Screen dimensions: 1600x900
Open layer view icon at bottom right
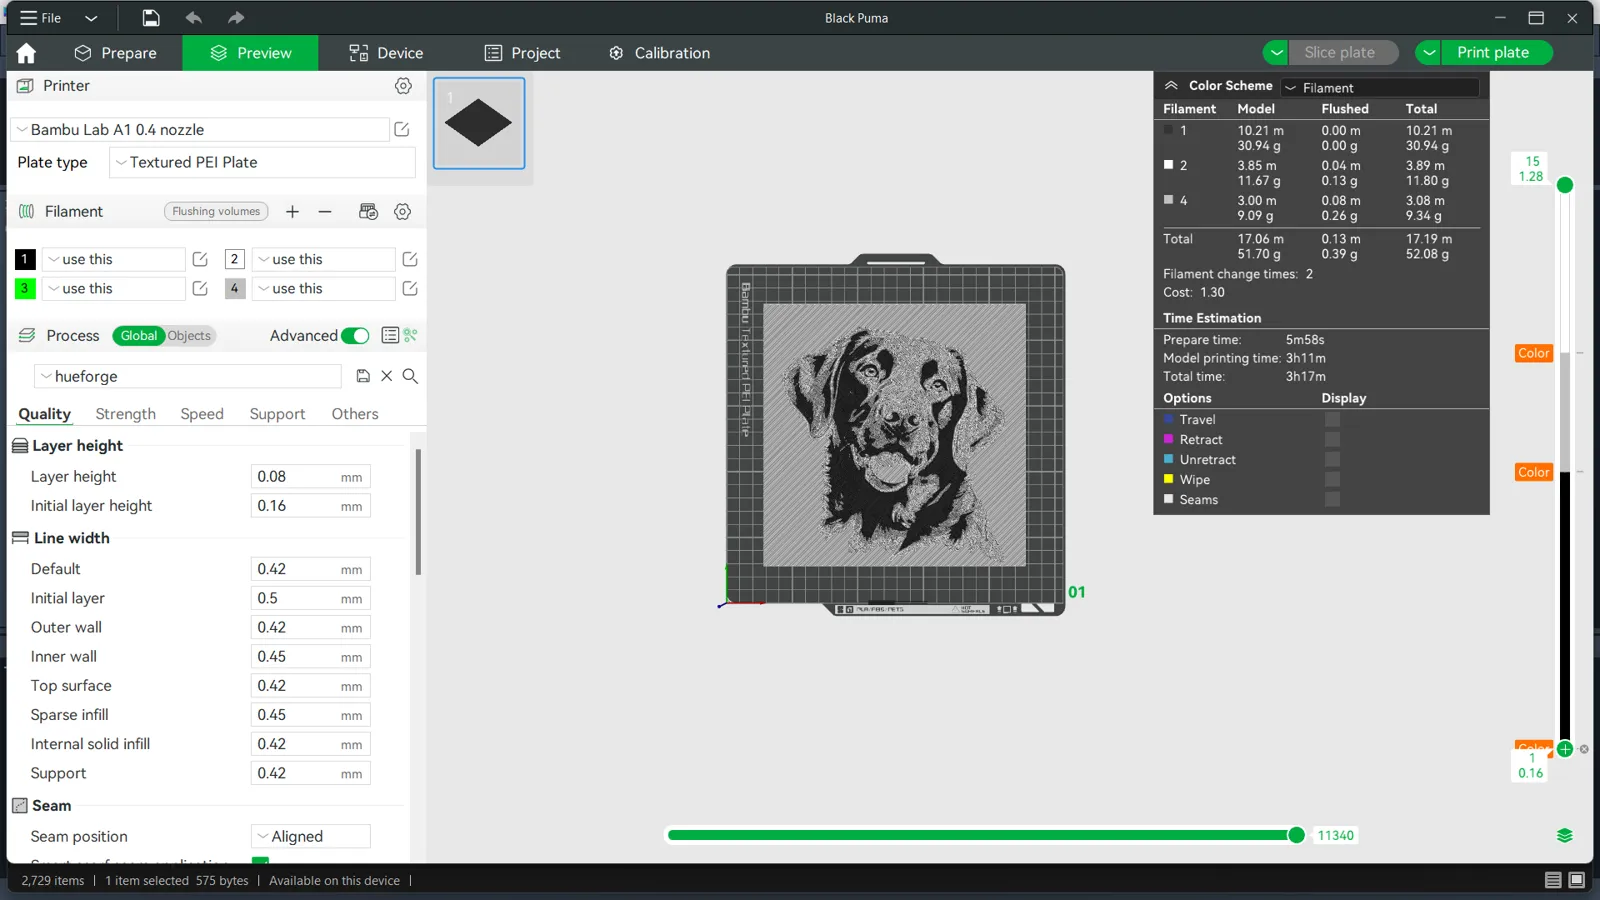1565,836
